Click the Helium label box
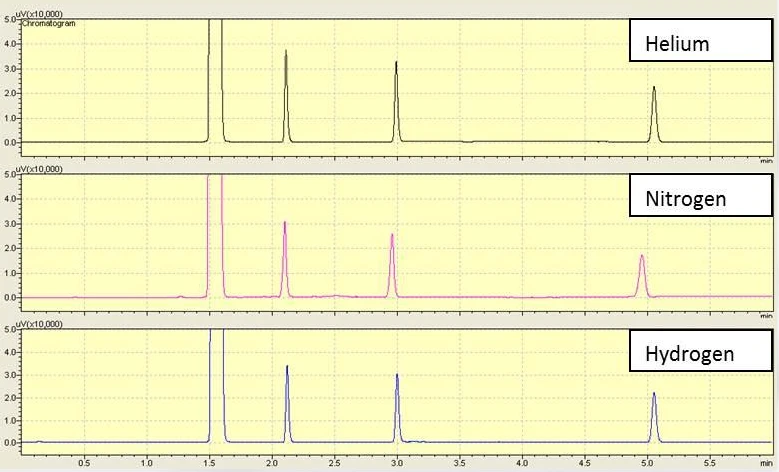Image resolution: width=779 pixels, height=472 pixels. tap(701, 40)
